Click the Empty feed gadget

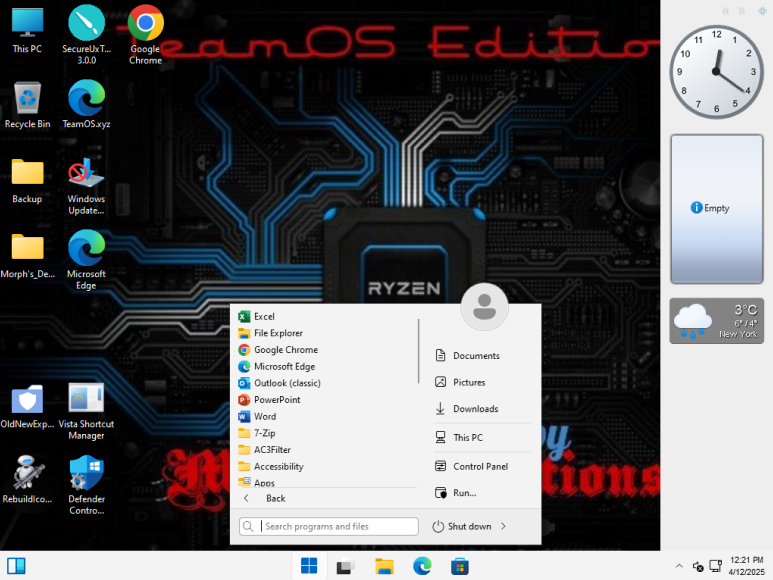point(716,209)
